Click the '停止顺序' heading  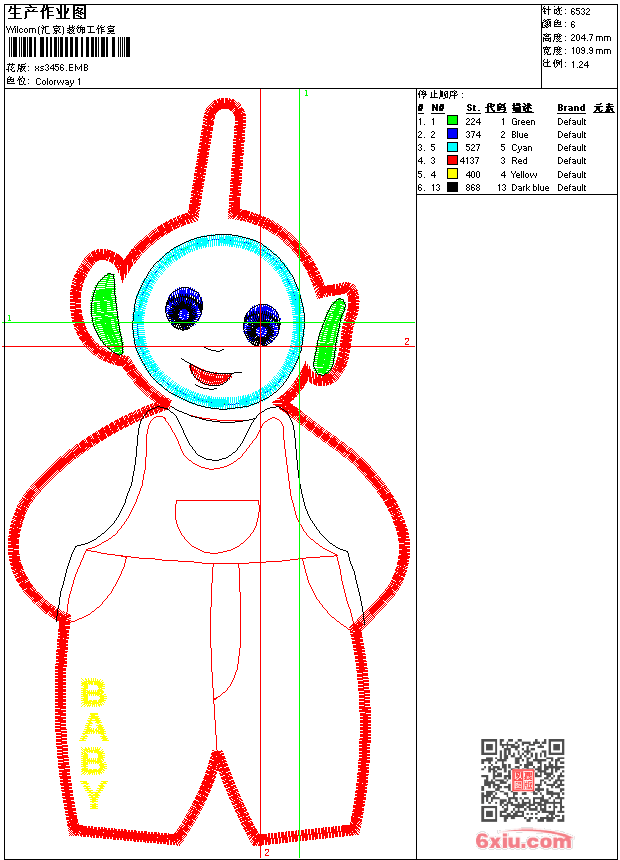441,94
